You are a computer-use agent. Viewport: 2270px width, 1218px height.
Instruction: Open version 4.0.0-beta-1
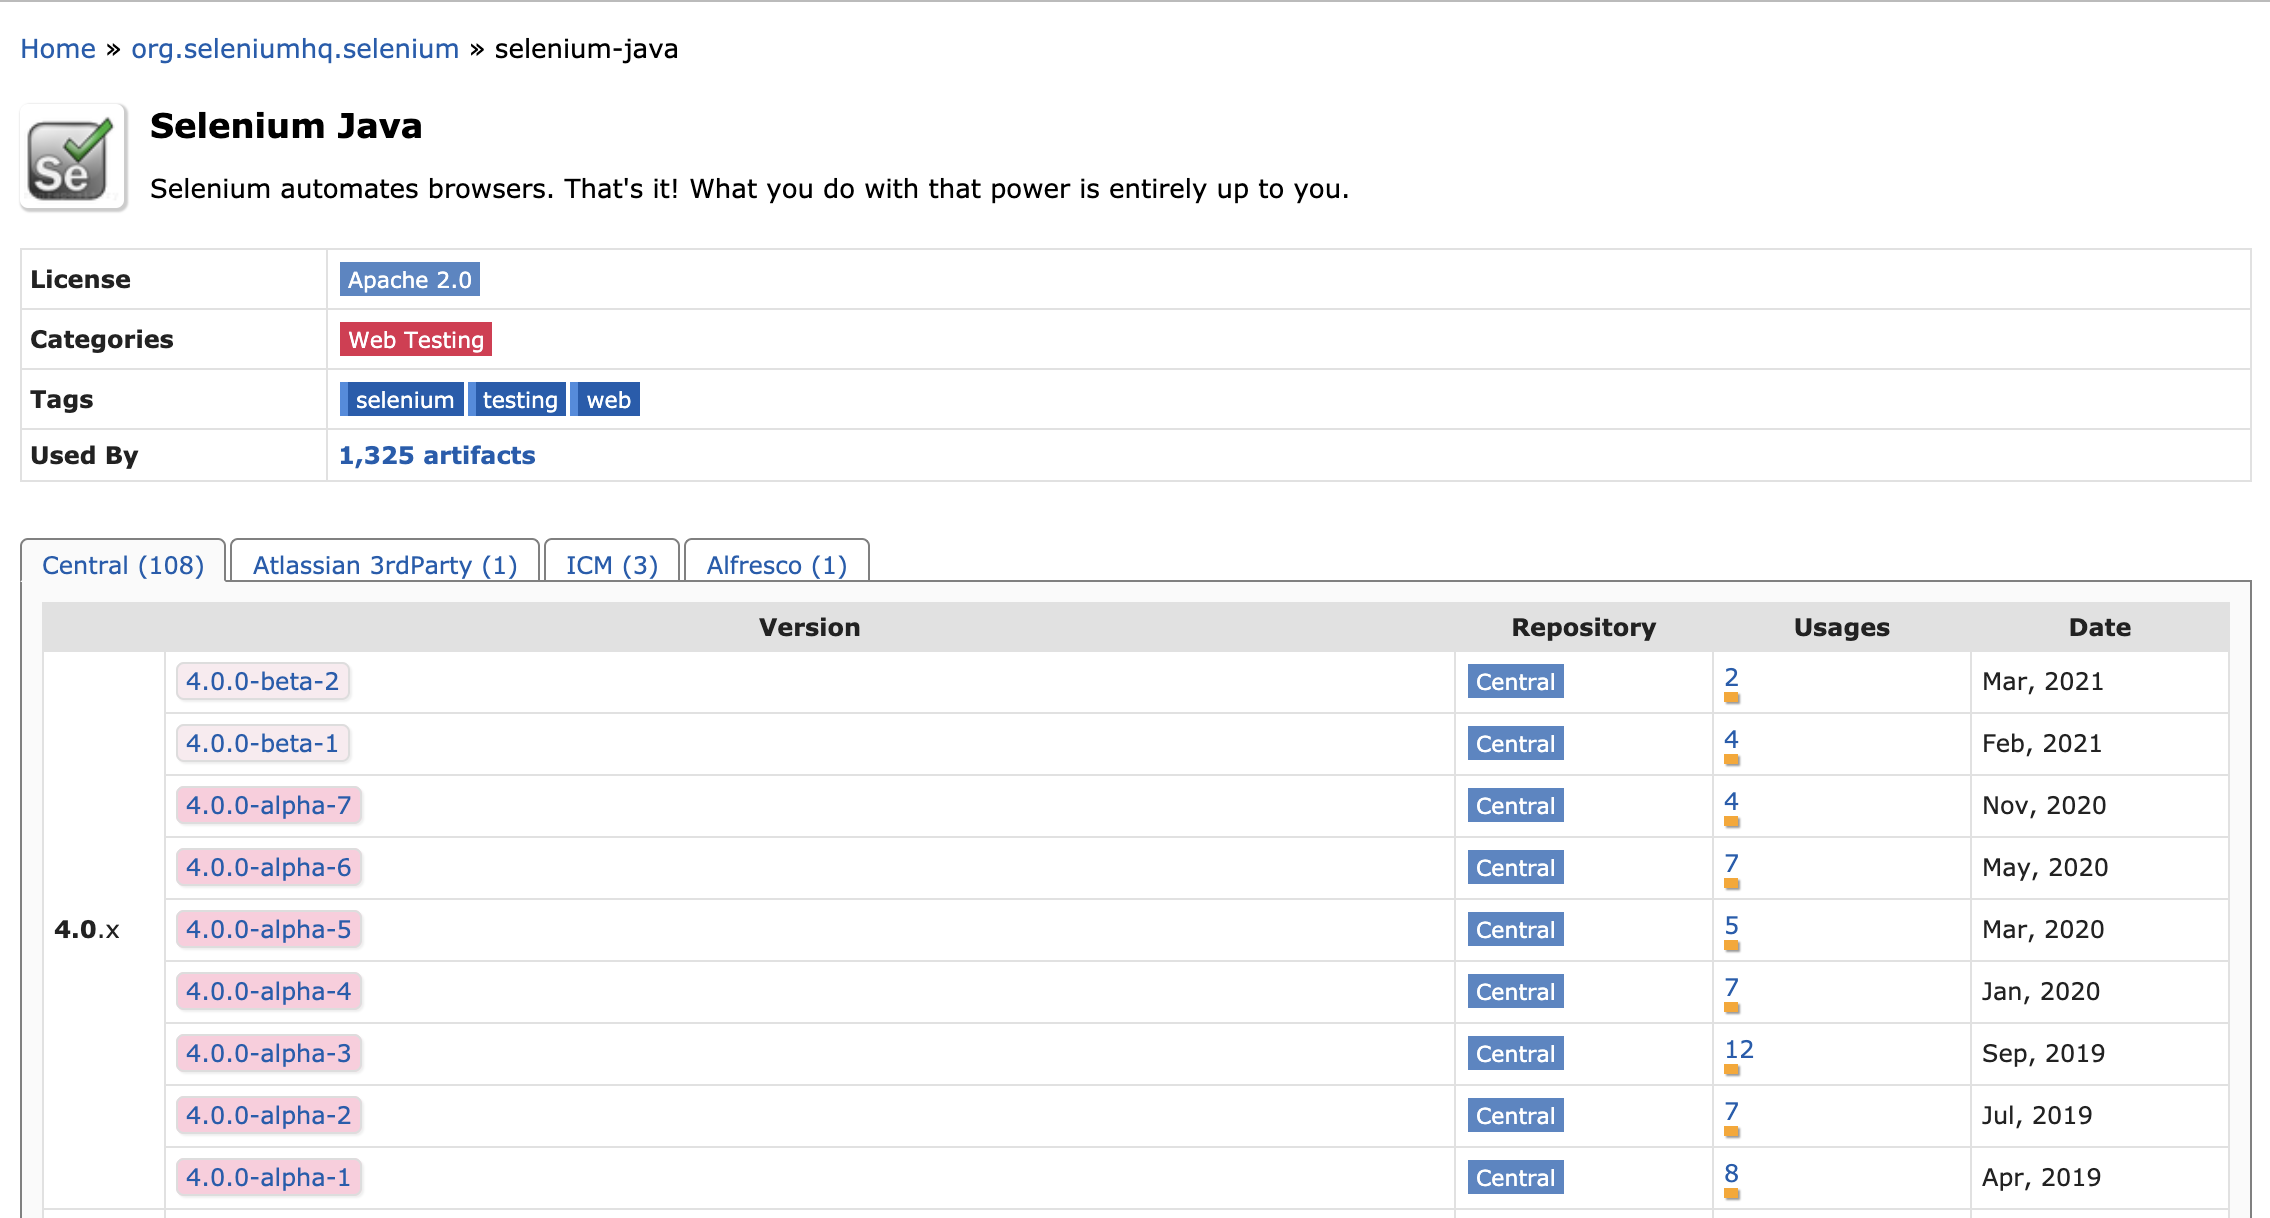coord(262,744)
